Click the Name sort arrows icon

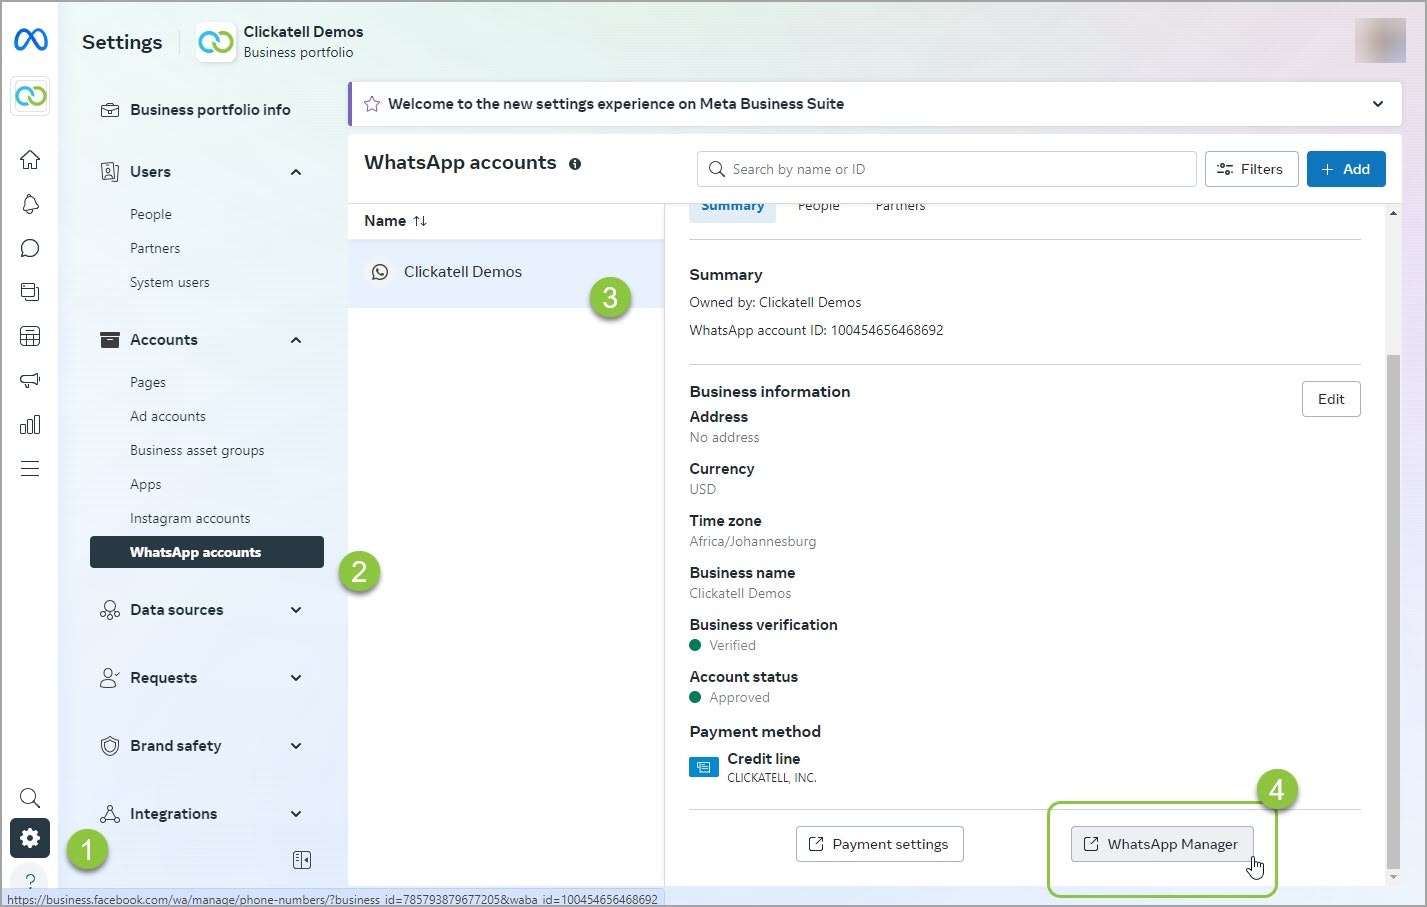point(420,221)
